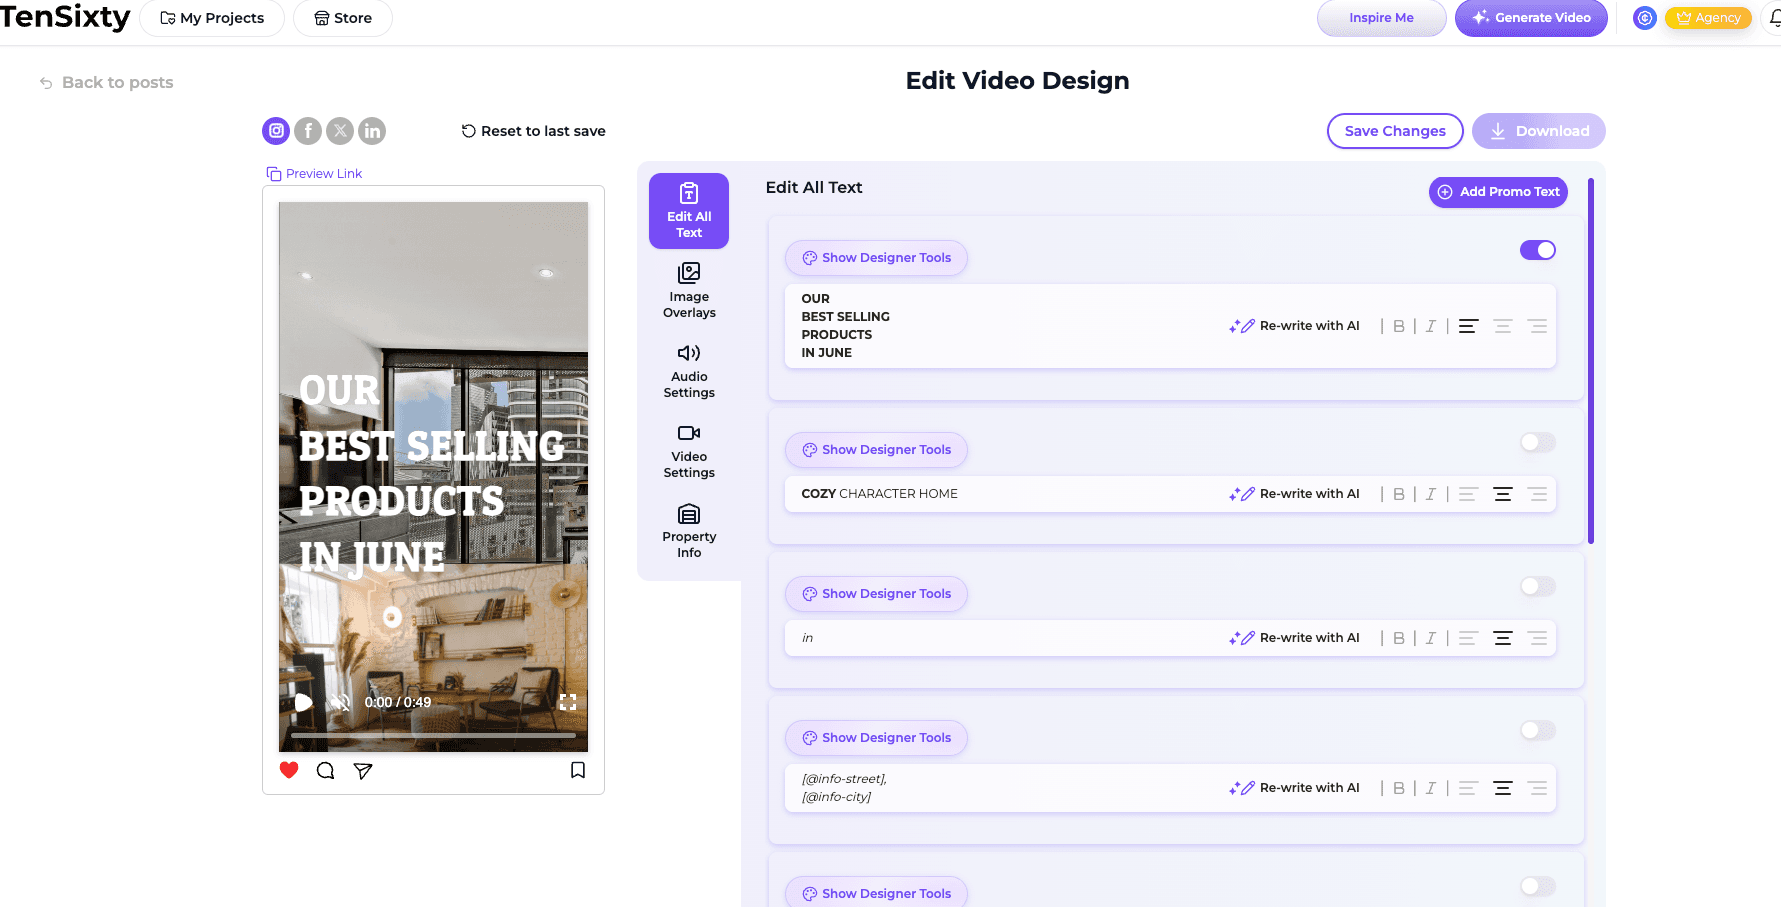Right-align the OUR BEST SELLING text
1781x907 pixels.
1537,326
